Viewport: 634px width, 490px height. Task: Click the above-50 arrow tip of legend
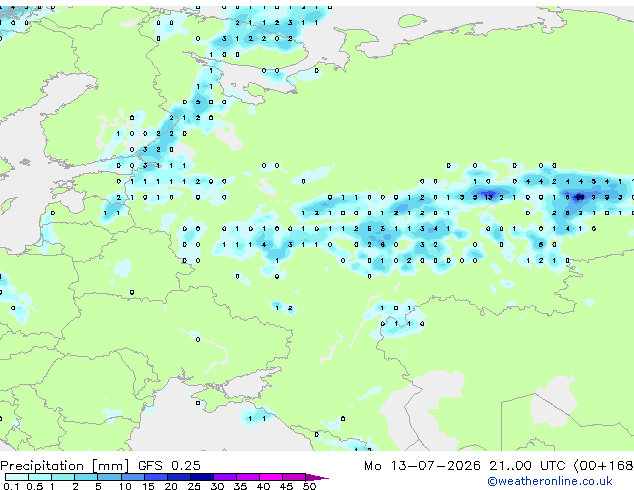(x=317, y=477)
